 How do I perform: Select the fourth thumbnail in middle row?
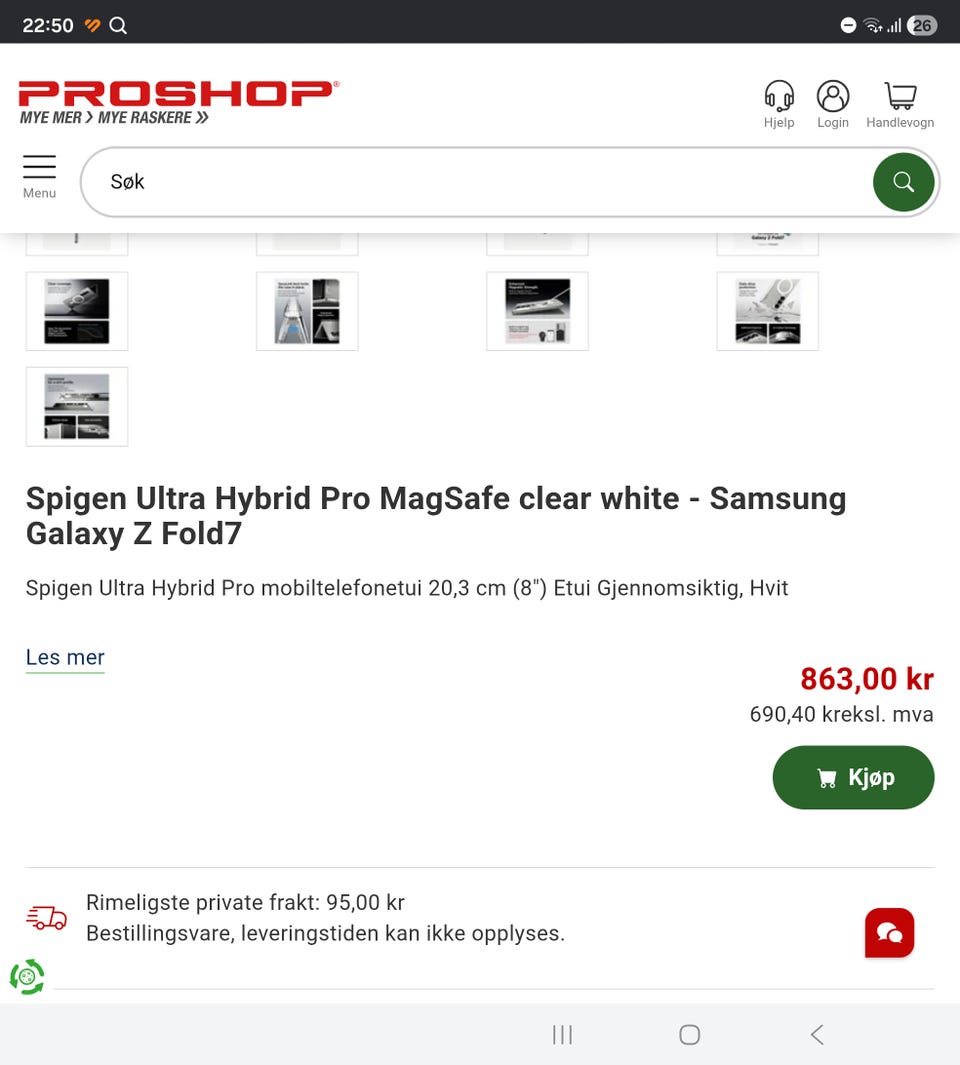(768, 311)
